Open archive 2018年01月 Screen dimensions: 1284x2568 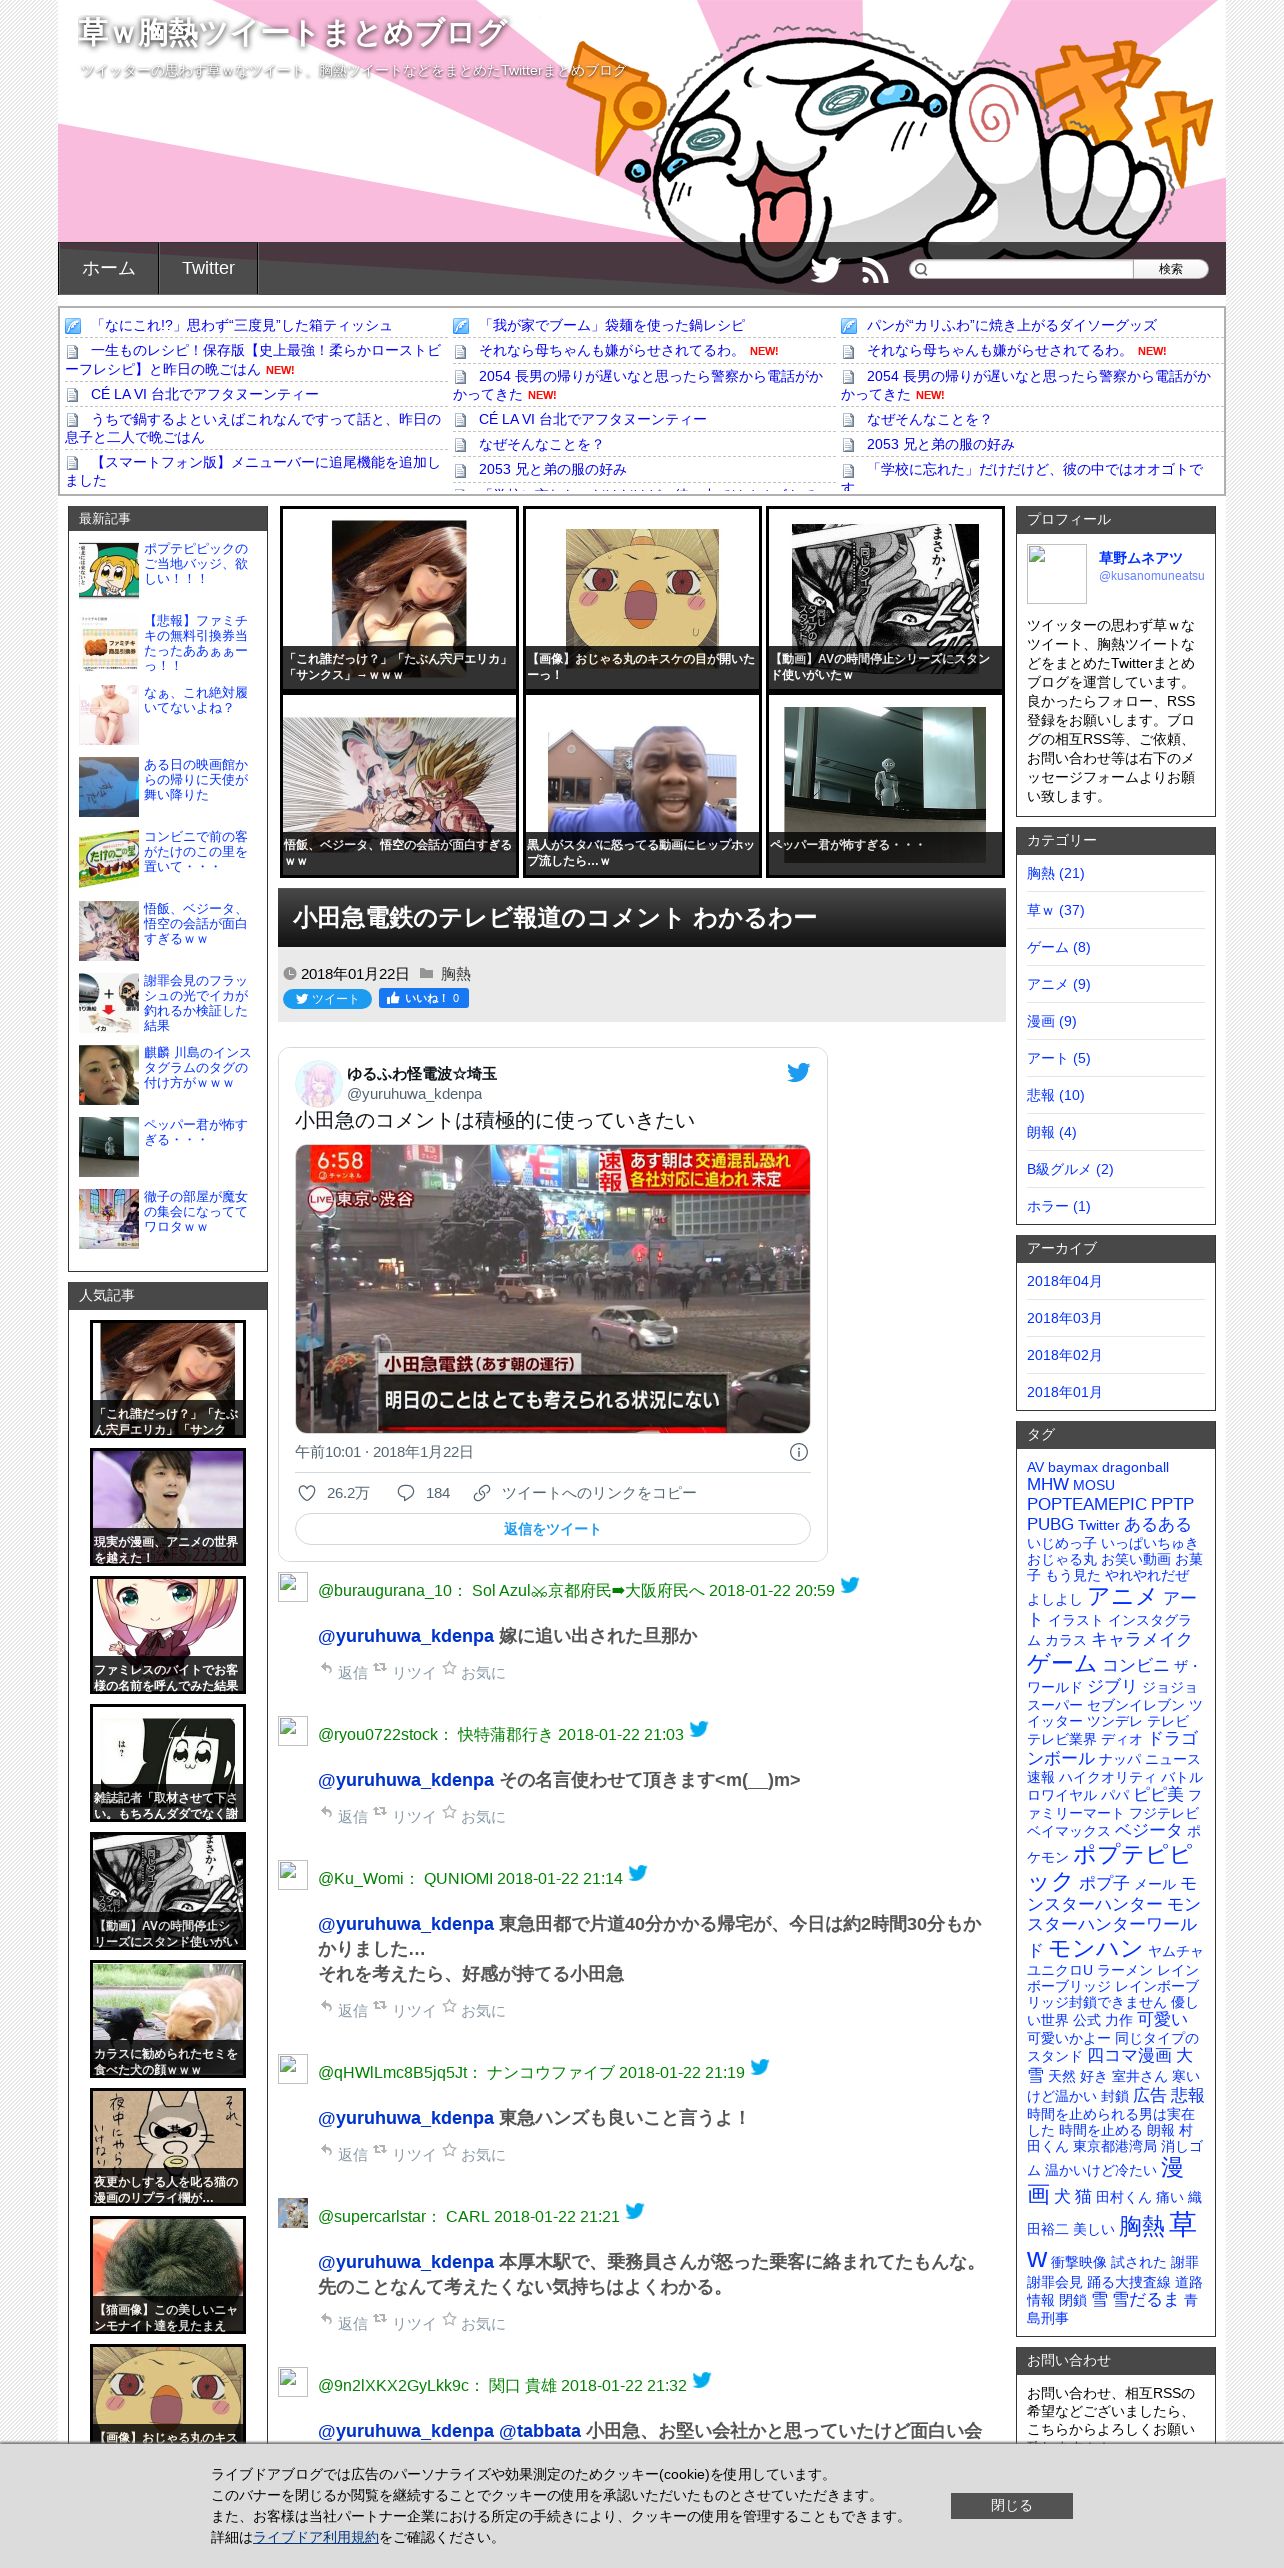point(1064,1392)
